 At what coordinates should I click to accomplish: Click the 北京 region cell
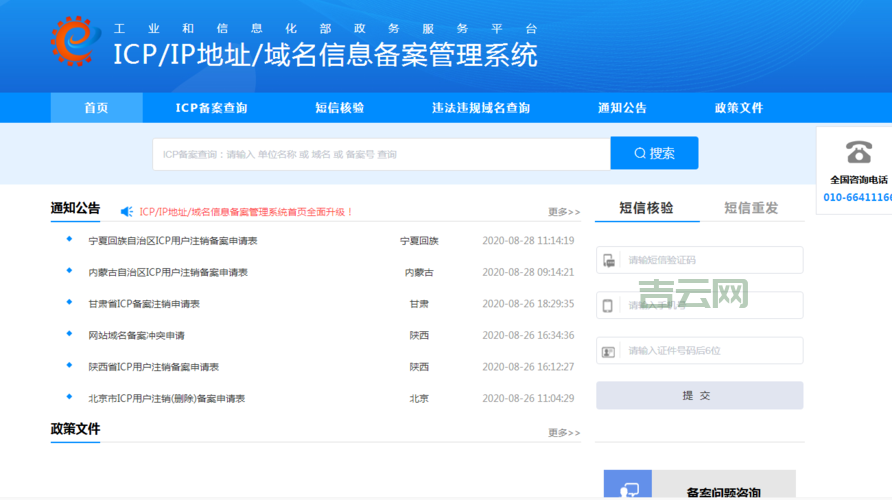419,399
